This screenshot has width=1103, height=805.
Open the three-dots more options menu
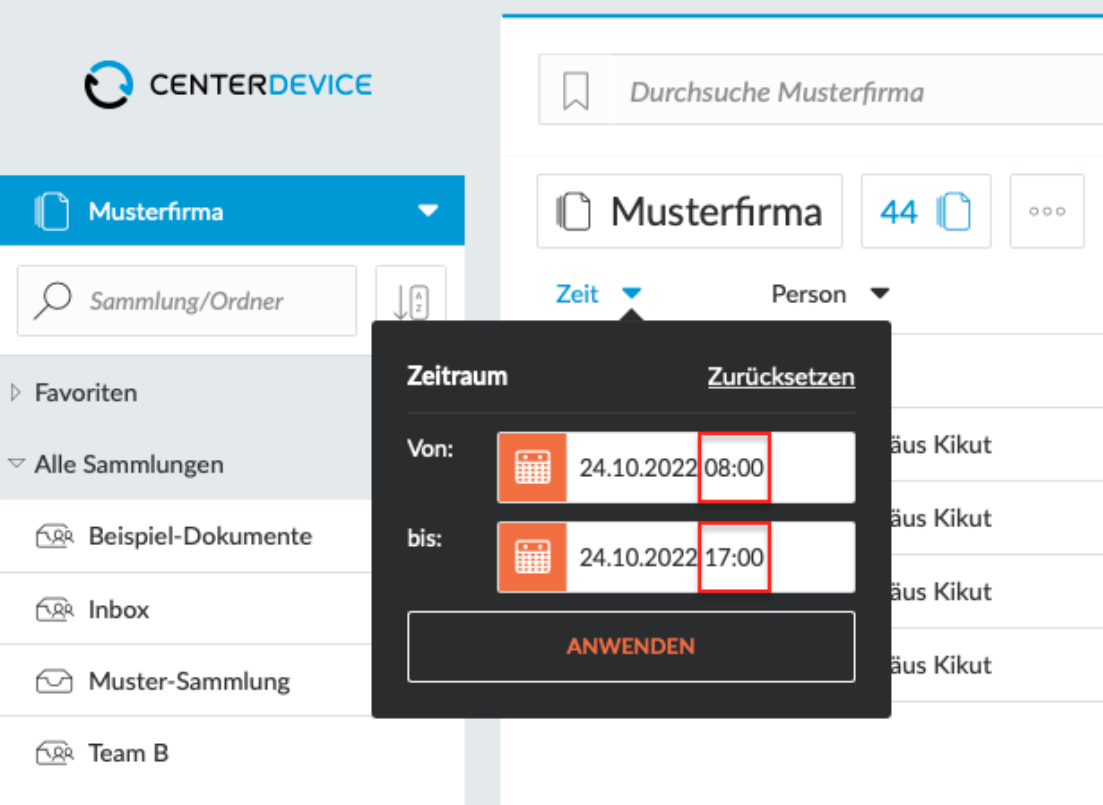pos(1047,211)
